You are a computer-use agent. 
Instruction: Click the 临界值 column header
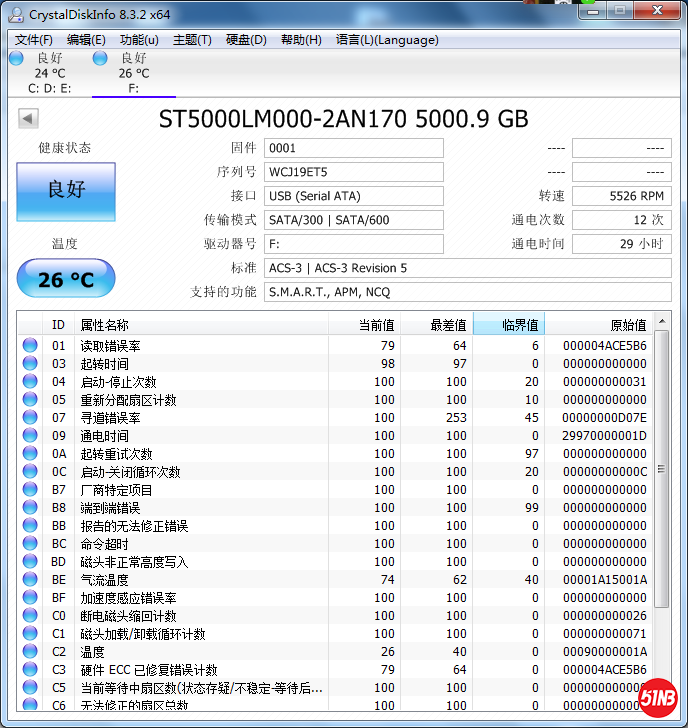tap(508, 325)
